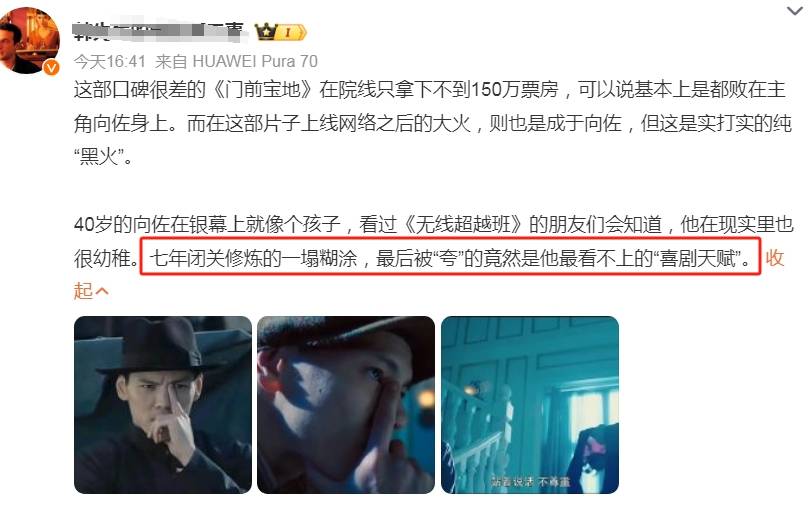
Task: Click the orange verified V badge
Action: coord(51,67)
